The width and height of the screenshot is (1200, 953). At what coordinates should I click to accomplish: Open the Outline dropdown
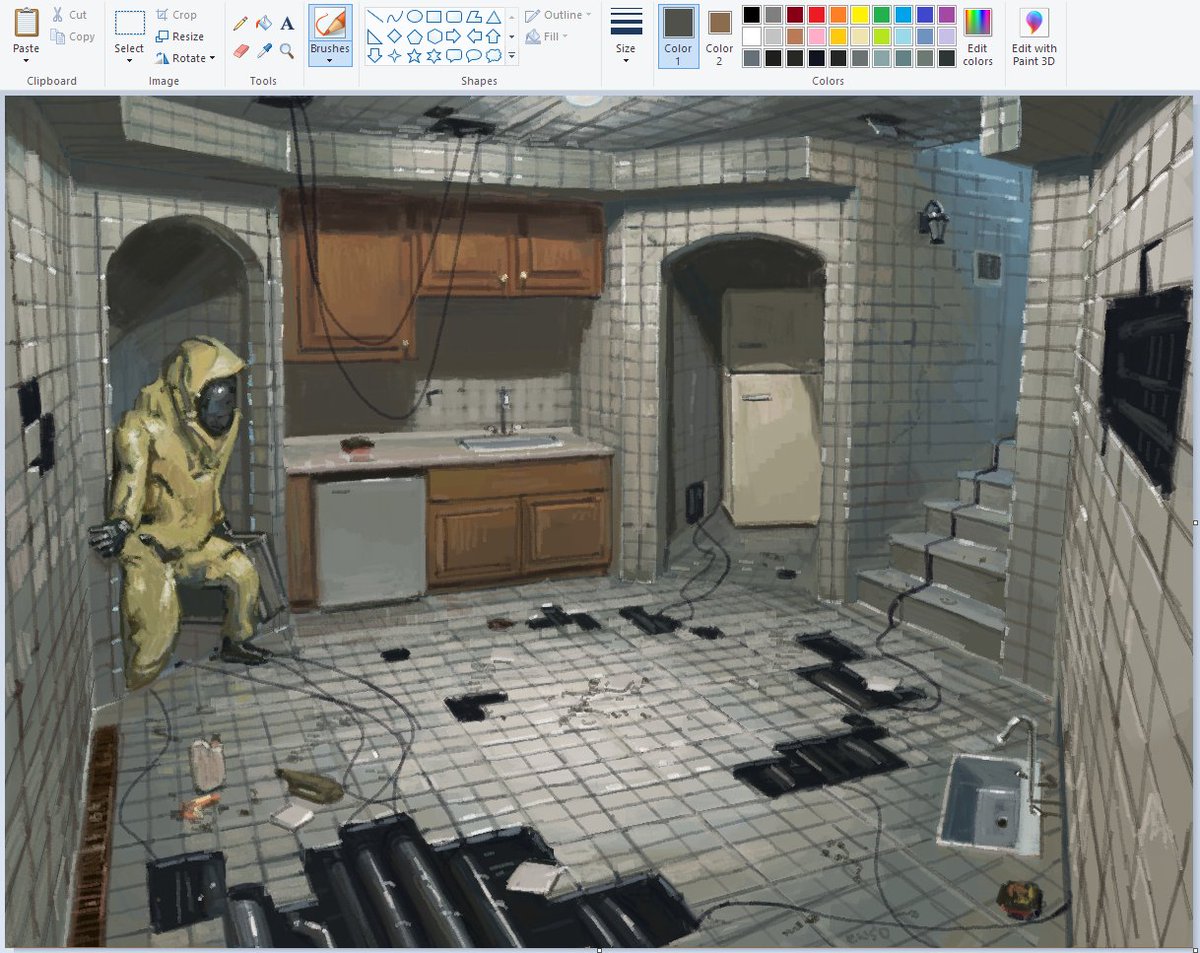(558, 15)
